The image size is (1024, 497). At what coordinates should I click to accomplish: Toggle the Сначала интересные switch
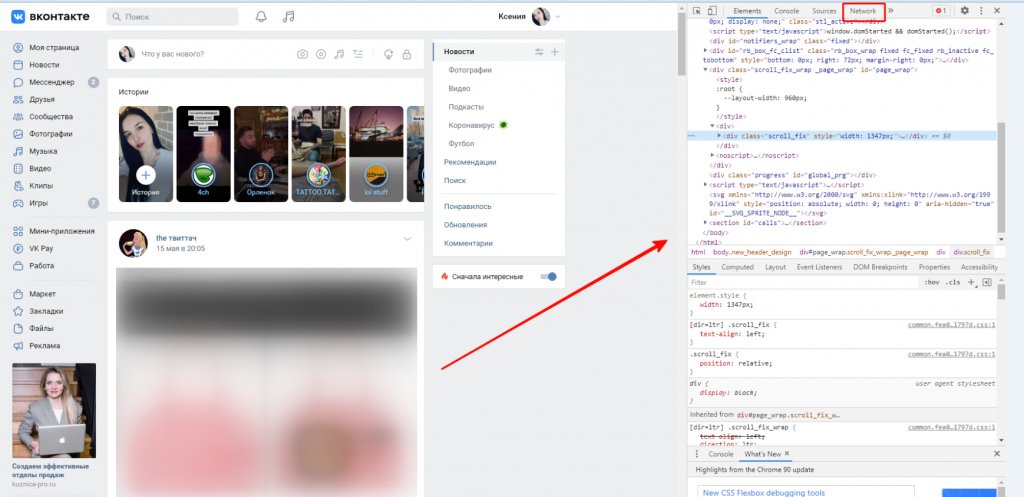548,276
